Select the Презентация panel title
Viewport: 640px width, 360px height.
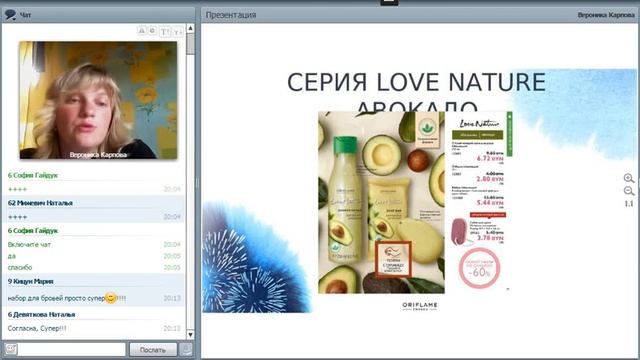pyautogui.click(x=231, y=15)
